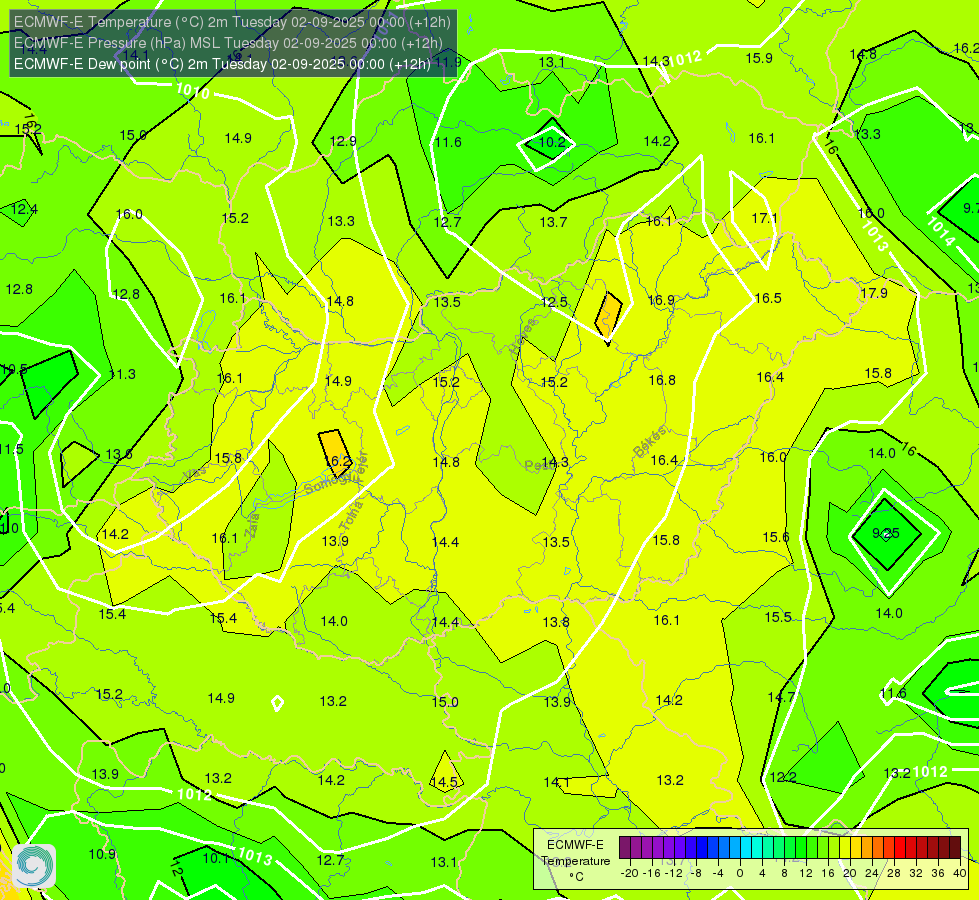979x900 pixels.
Task: Click the 12.5 temperature value
Action: (x=554, y=302)
